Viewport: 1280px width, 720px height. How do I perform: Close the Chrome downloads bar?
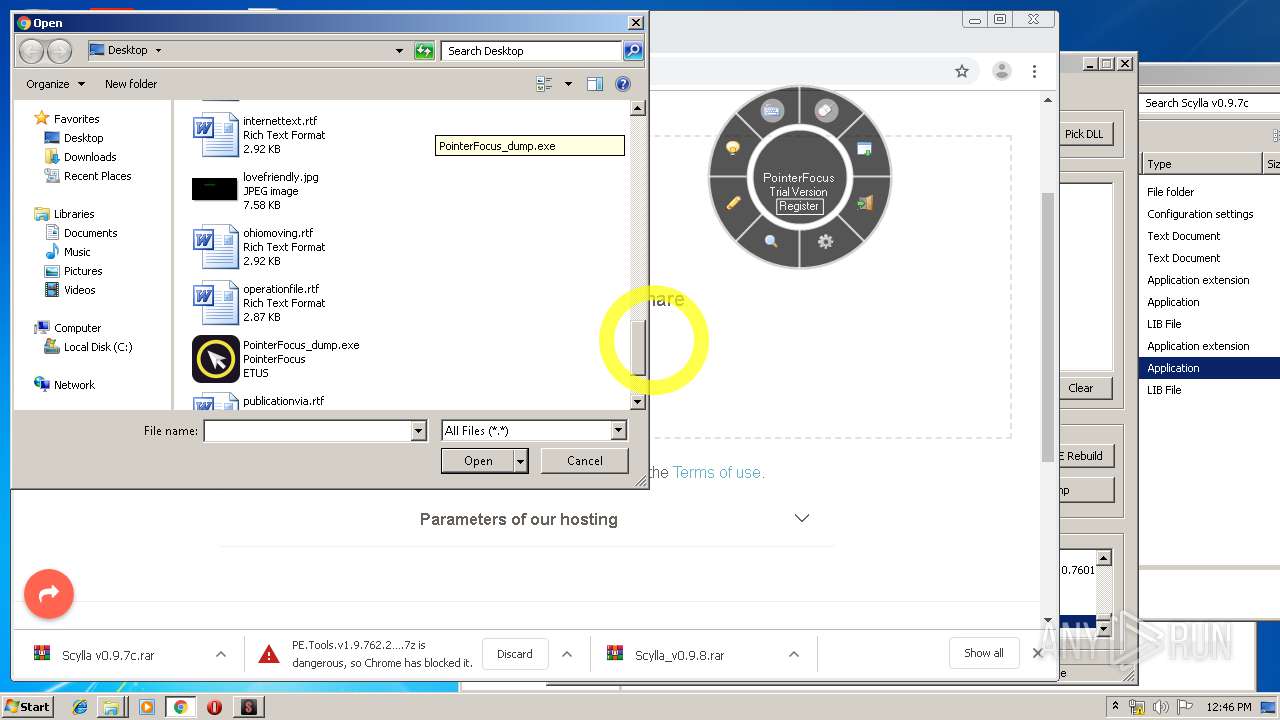click(x=1037, y=653)
